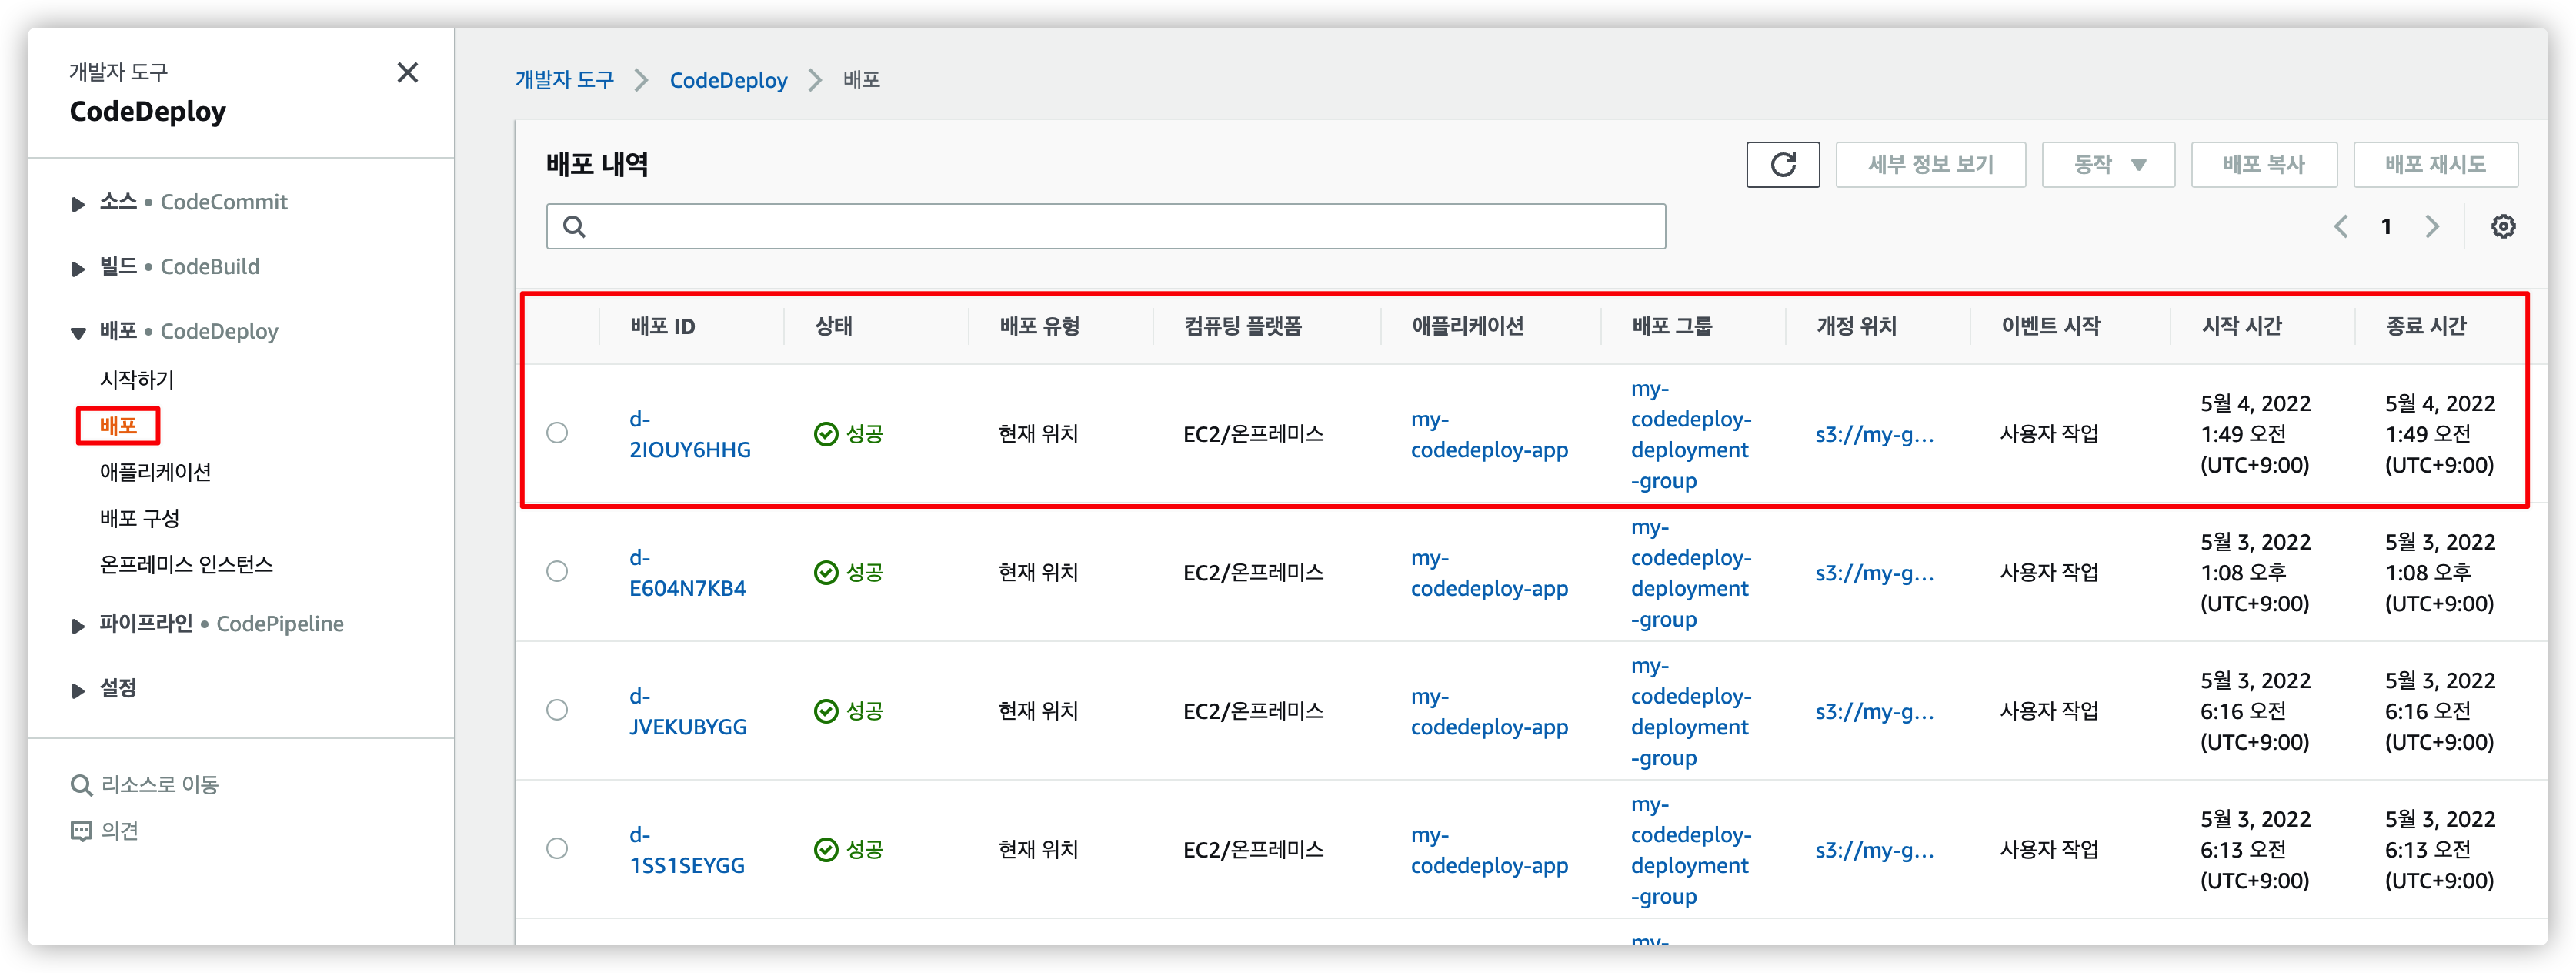Open 애플리케이션 in the sidebar menu
Image resolution: width=2576 pixels, height=973 pixels.
click(155, 472)
